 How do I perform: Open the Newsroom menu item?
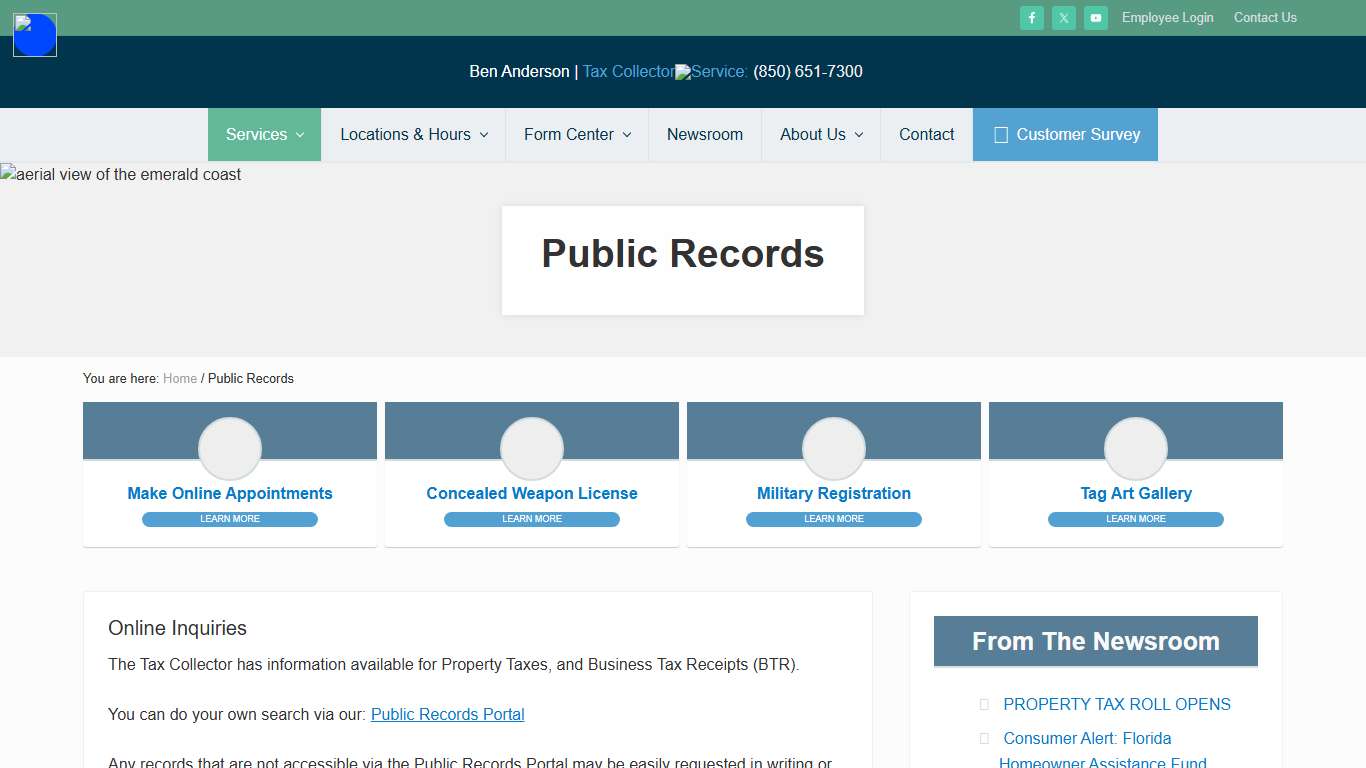pos(704,134)
